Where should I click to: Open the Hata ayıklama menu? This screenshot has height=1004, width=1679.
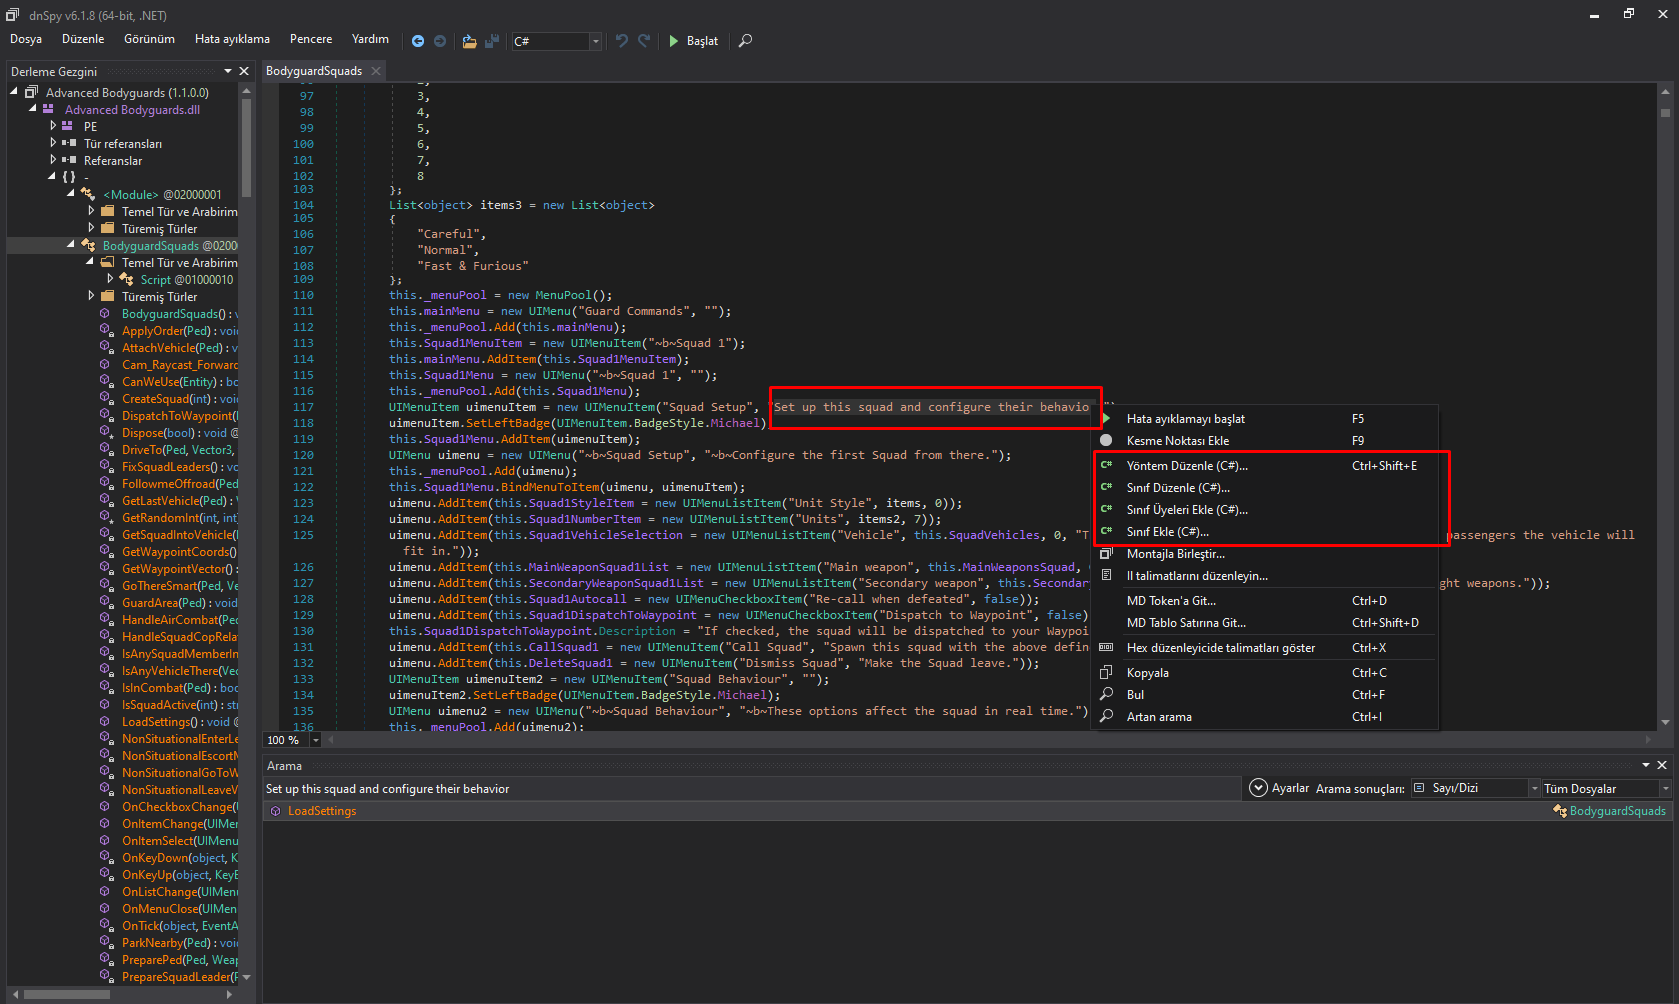click(232, 39)
